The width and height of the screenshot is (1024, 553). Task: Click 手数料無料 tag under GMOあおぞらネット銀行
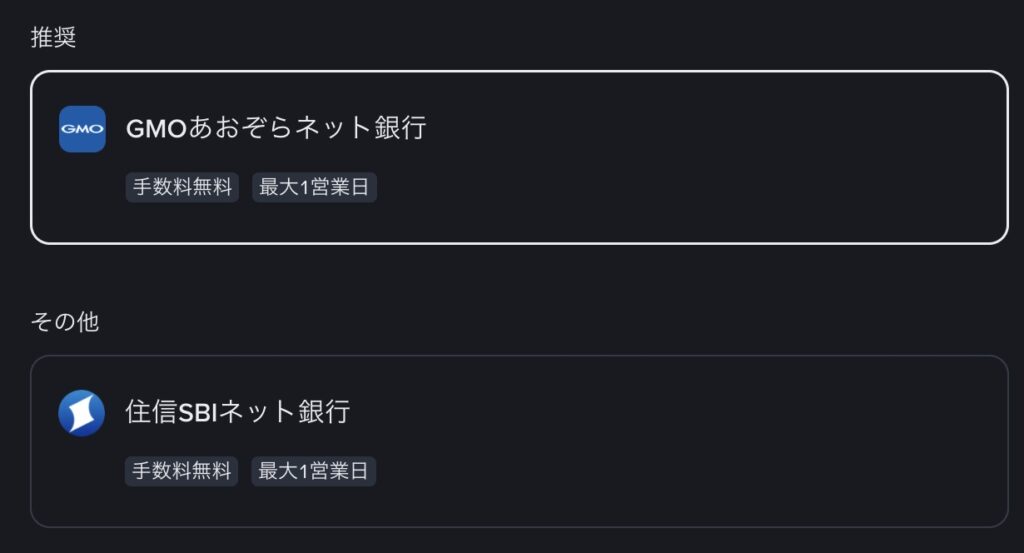tap(182, 187)
